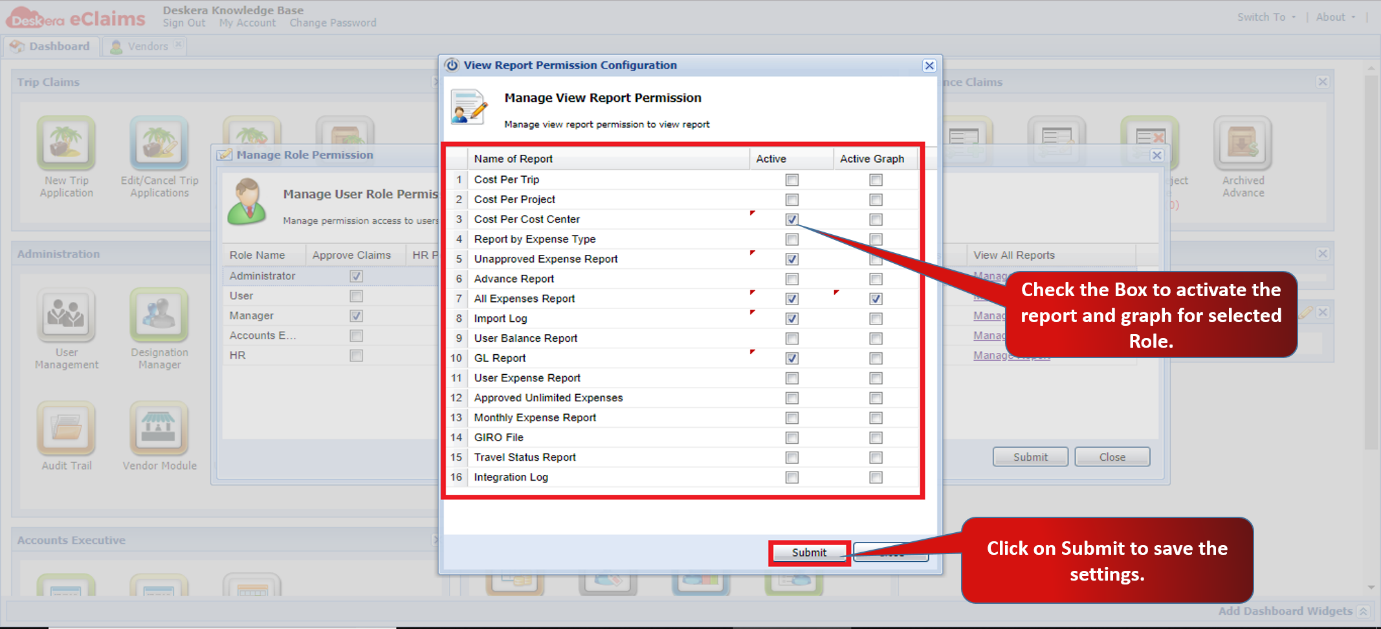Open the New Trip Application icon

(67, 143)
